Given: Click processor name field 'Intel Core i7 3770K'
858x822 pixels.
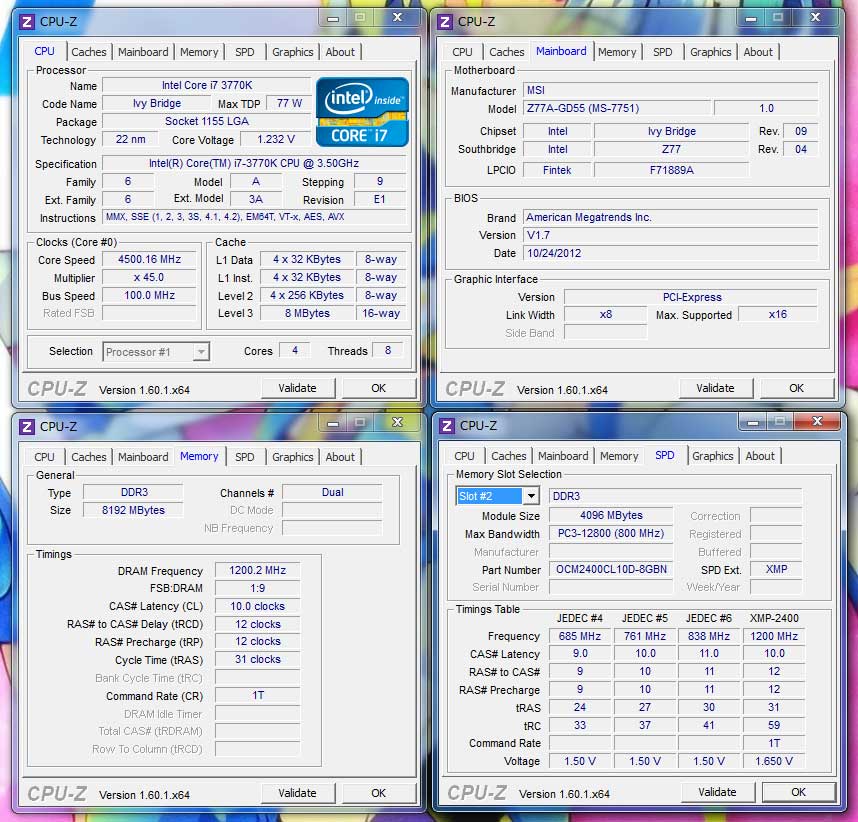Looking at the screenshot, I should coord(207,85).
